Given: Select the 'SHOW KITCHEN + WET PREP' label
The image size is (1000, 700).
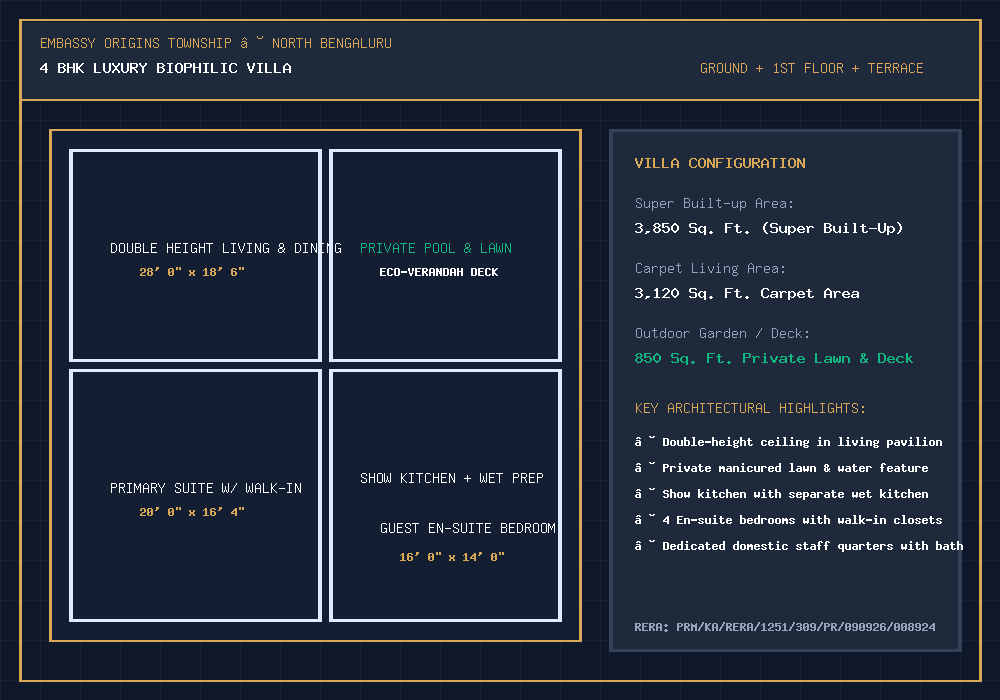Looking at the screenshot, I should click(452, 478).
